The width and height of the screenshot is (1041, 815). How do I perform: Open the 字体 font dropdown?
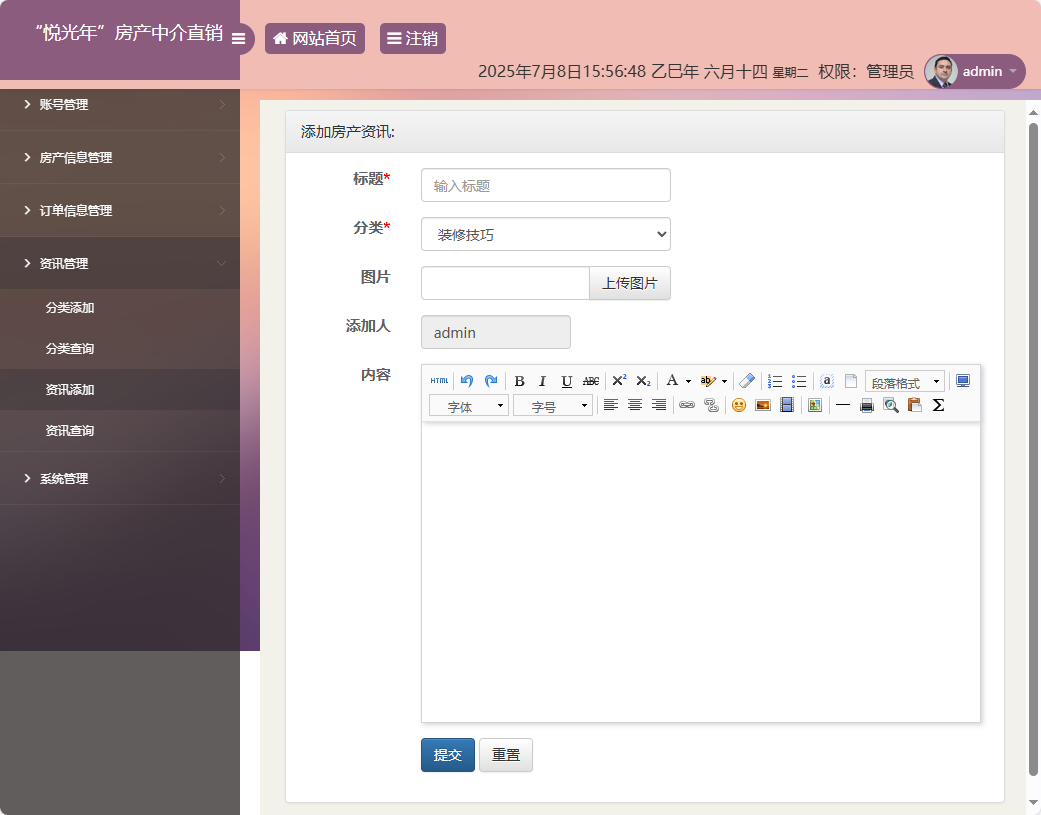point(468,405)
